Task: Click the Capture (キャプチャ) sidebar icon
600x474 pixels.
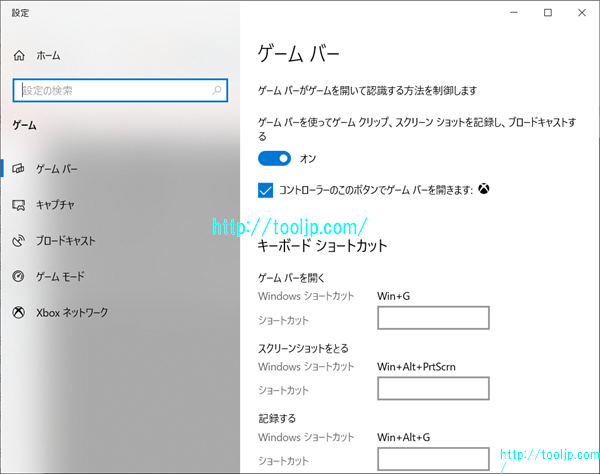Action: click(18, 205)
